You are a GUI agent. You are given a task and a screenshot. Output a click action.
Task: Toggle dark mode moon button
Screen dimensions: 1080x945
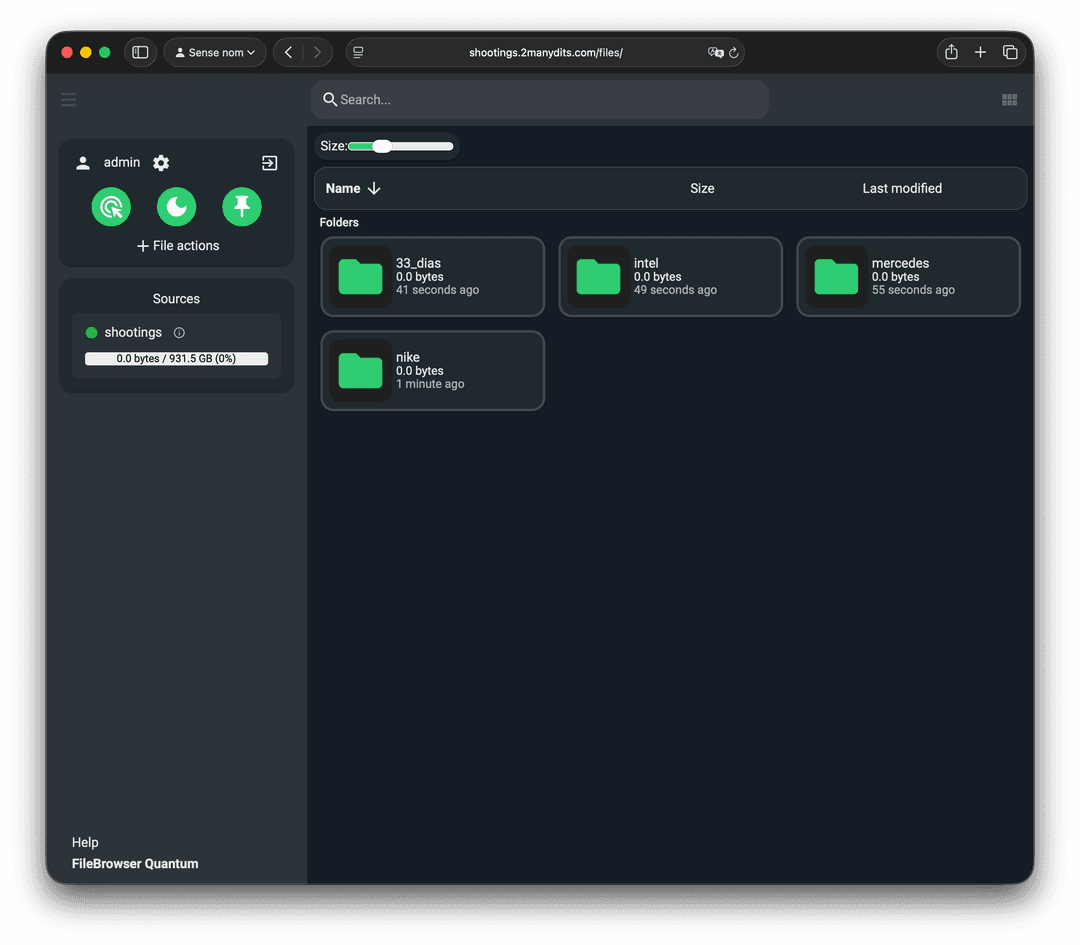point(177,207)
